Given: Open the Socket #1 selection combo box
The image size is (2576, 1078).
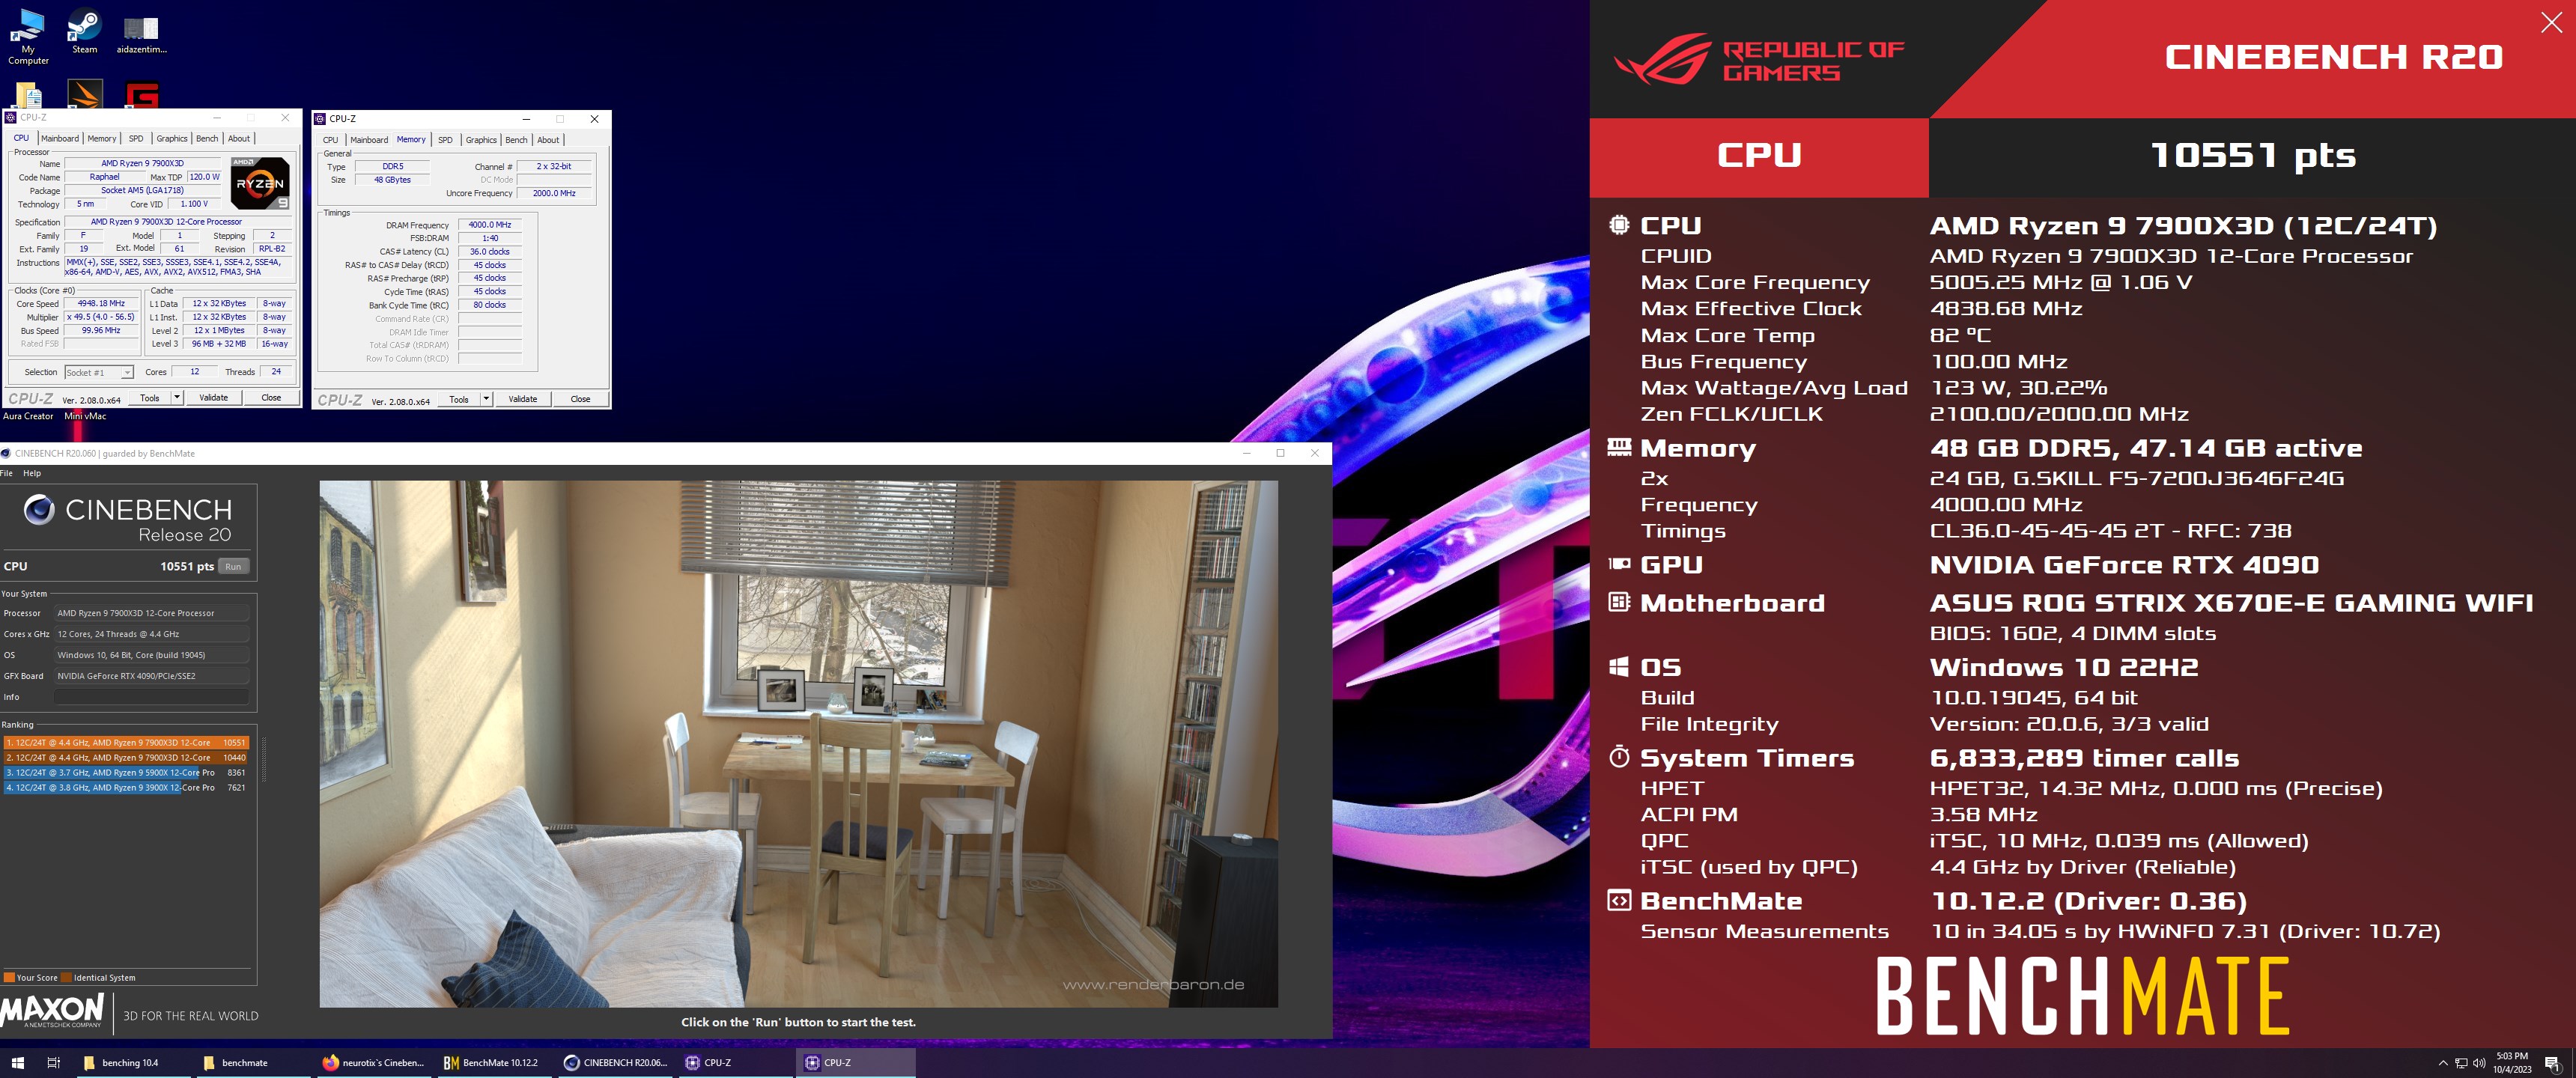Looking at the screenshot, I should [99, 372].
